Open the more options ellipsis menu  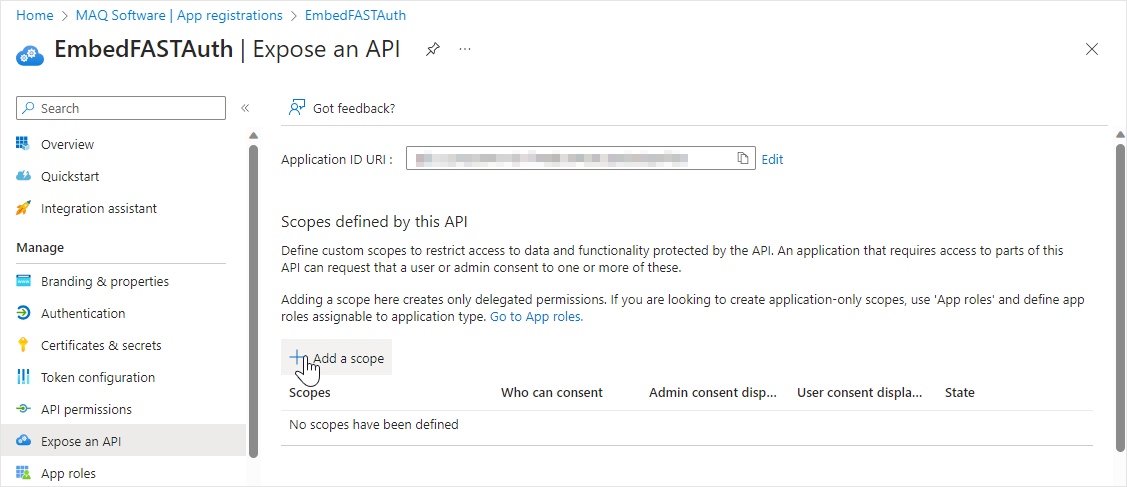click(465, 49)
